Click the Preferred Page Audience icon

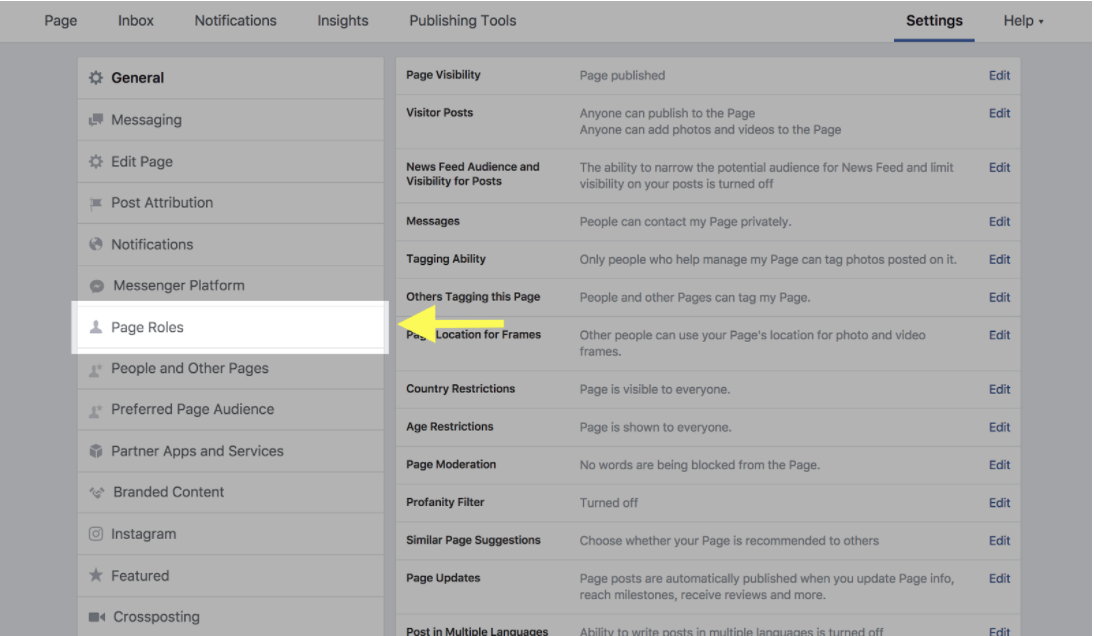96,410
